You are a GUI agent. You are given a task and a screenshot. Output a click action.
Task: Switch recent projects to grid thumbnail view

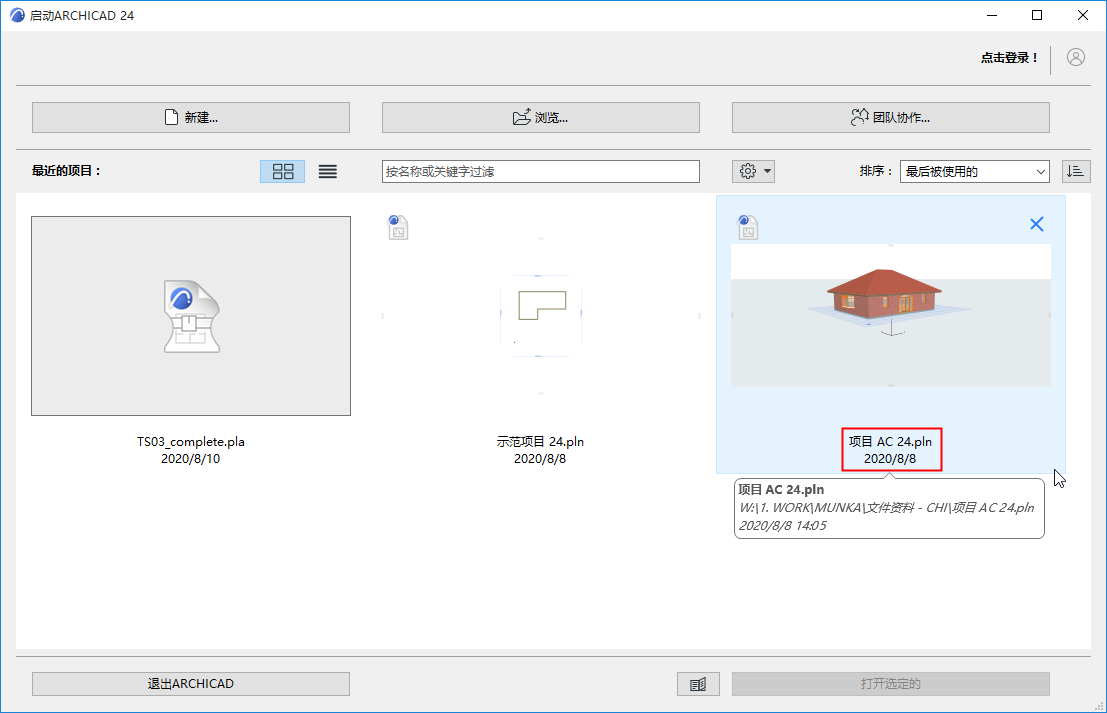(x=282, y=170)
